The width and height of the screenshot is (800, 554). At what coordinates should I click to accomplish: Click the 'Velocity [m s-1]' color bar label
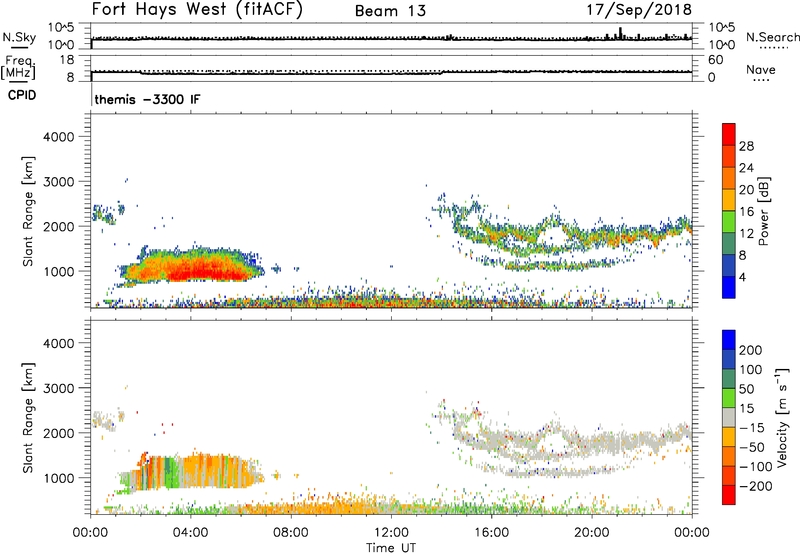[x=782, y=417]
